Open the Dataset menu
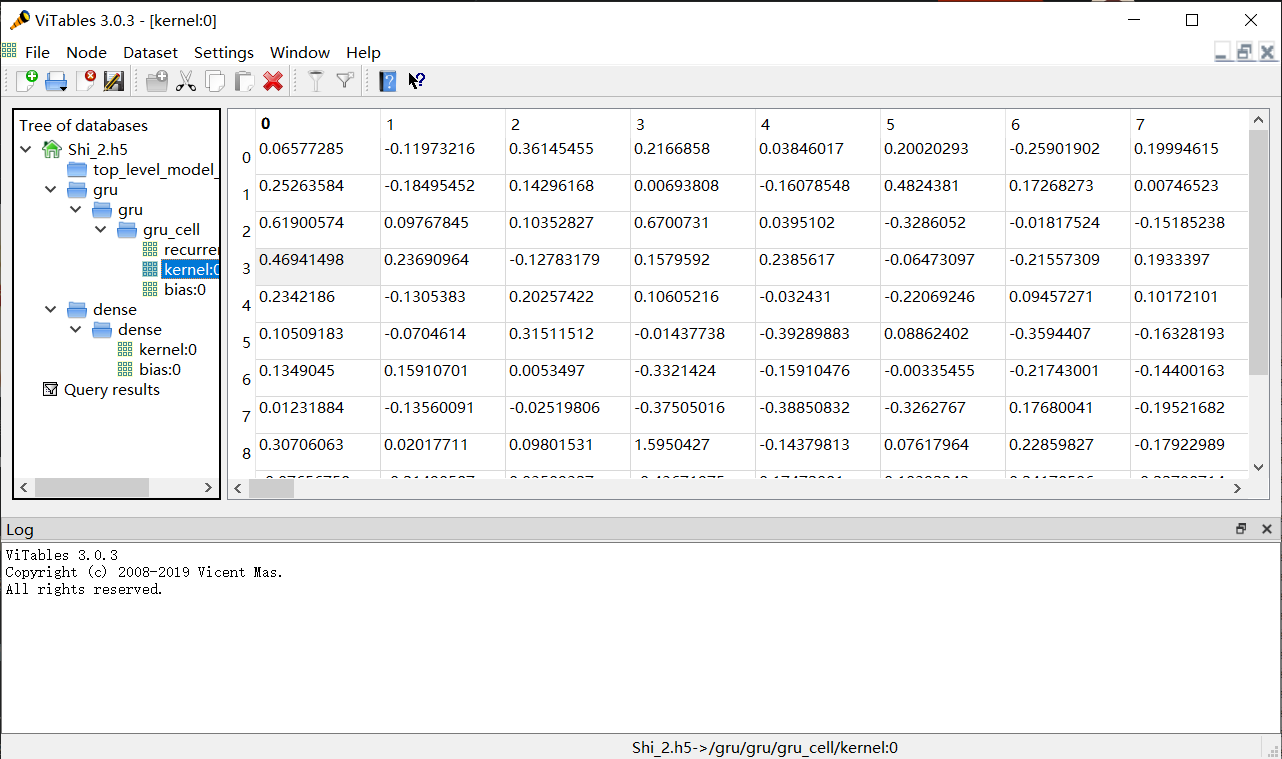The image size is (1282, 759). (150, 52)
